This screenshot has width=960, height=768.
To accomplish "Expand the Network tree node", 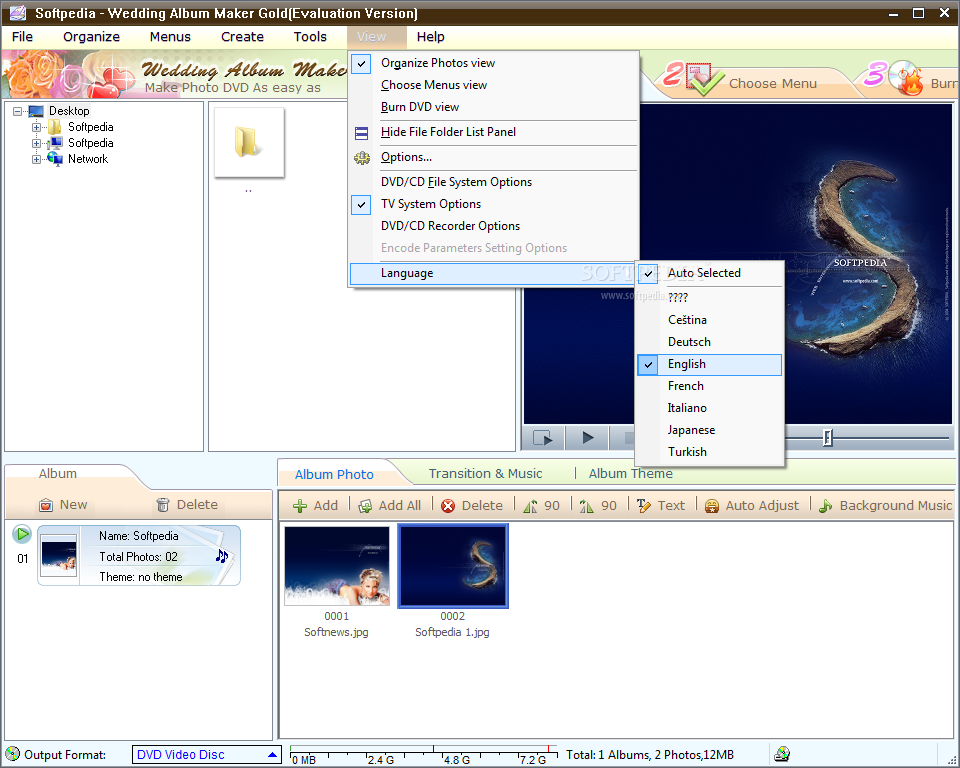I will click(x=36, y=159).
